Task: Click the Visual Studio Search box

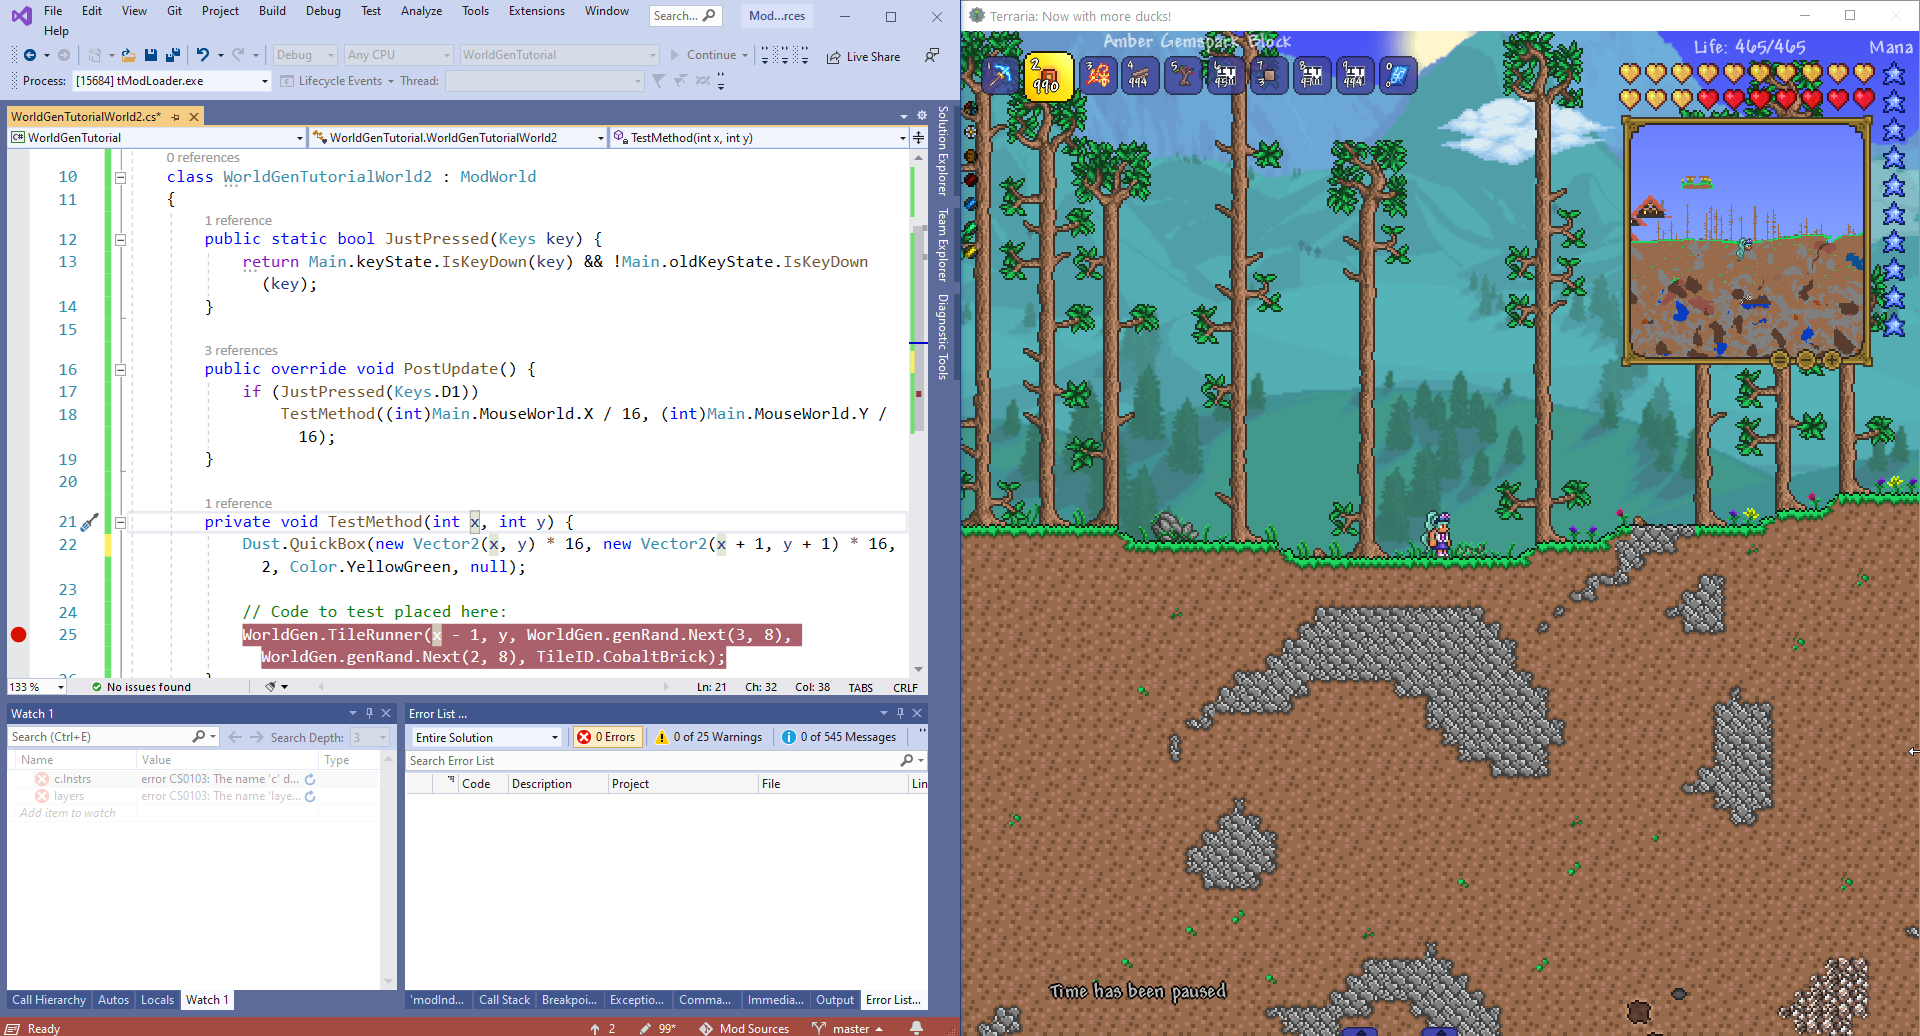Action: pos(685,16)
